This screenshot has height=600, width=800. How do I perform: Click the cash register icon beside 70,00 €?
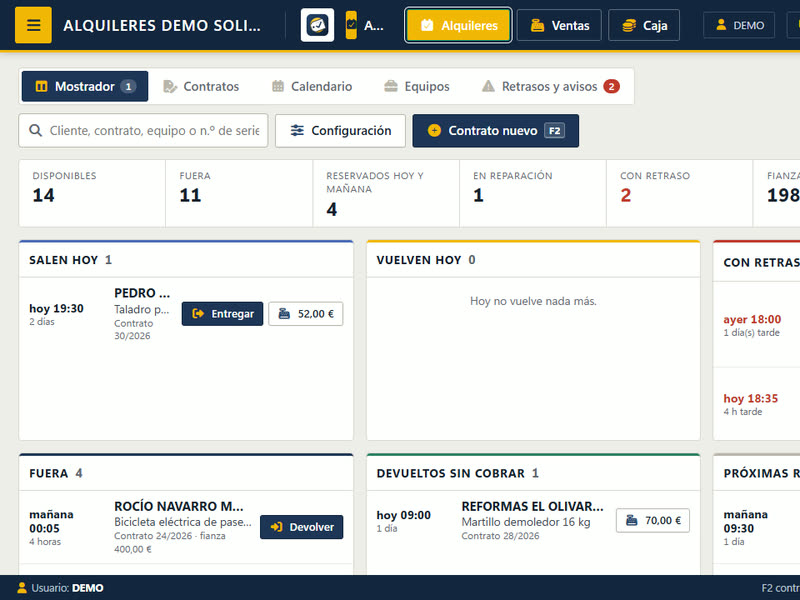coord(632,520)
